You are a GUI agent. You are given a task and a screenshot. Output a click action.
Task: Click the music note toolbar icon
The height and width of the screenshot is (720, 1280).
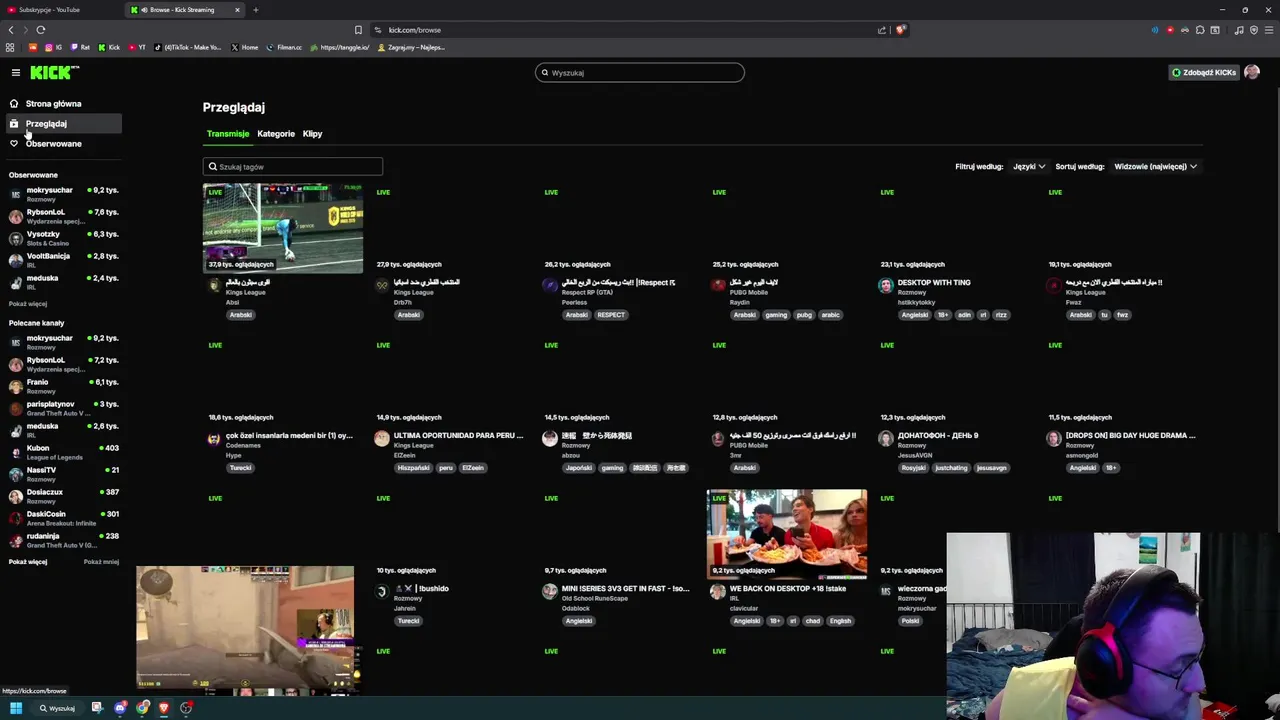[x=1239, y=30]
